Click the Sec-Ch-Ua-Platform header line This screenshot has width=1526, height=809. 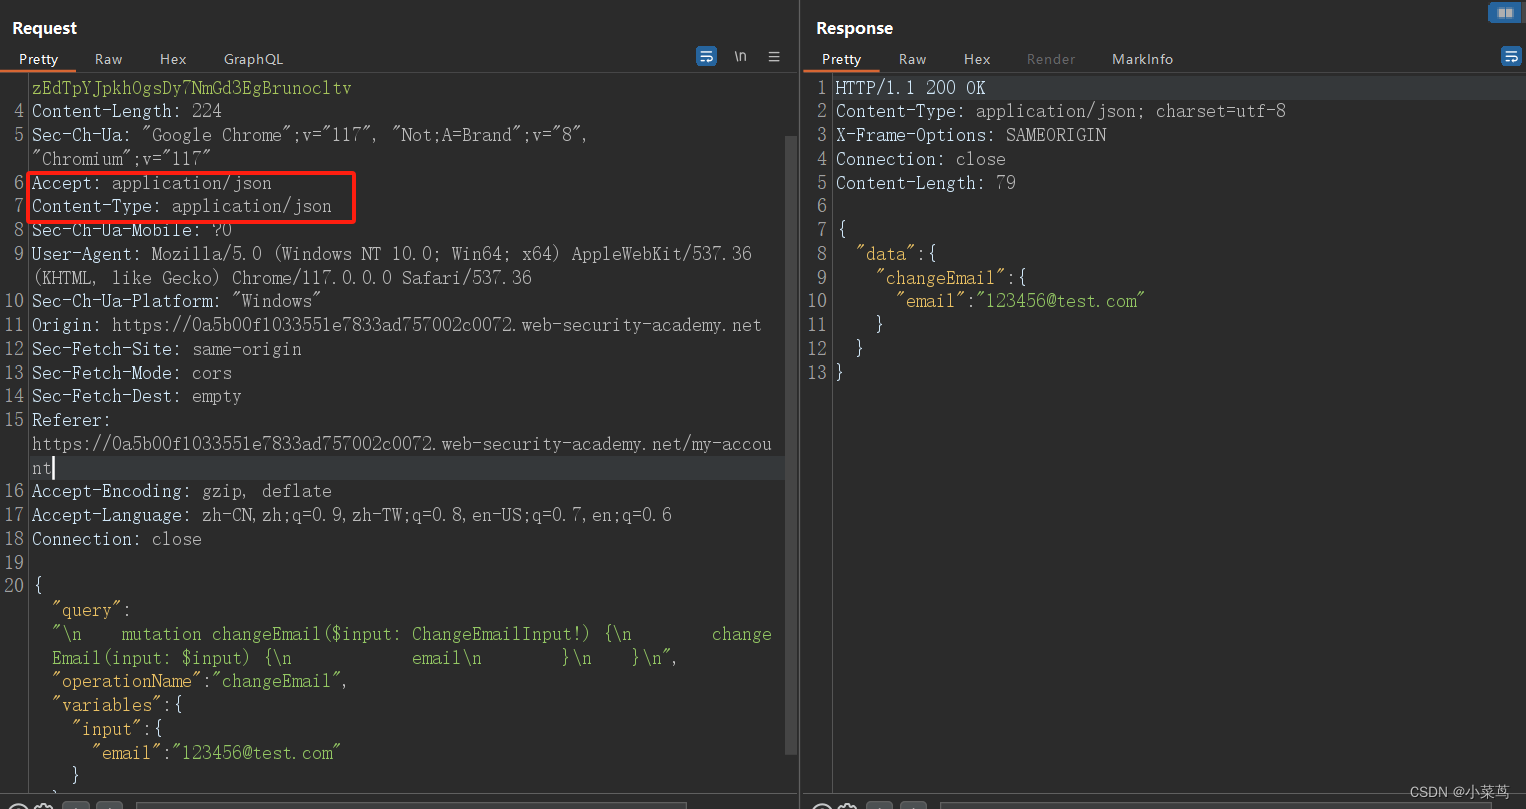pos(176,301)
